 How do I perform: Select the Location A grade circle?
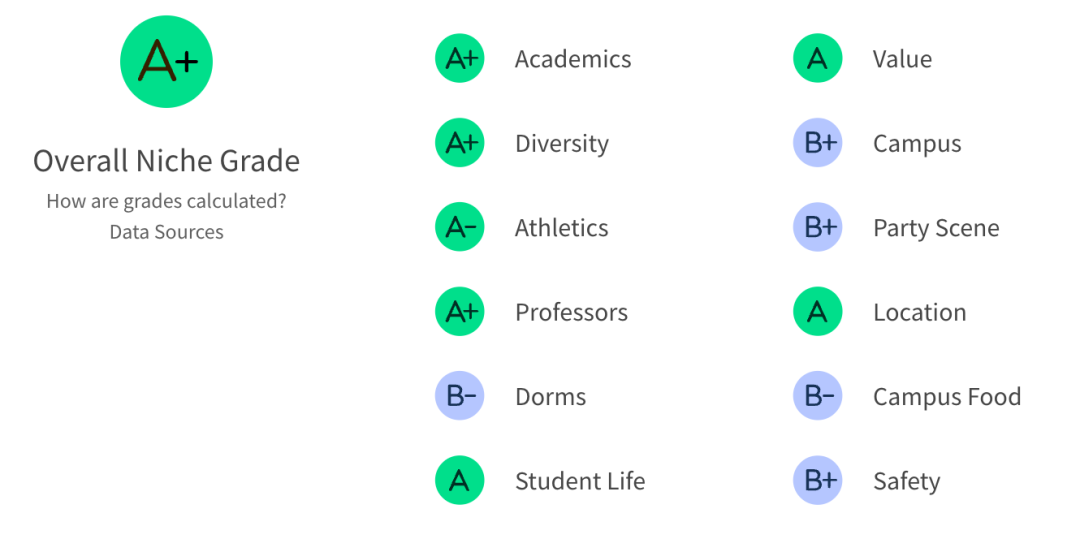point(818,312)
